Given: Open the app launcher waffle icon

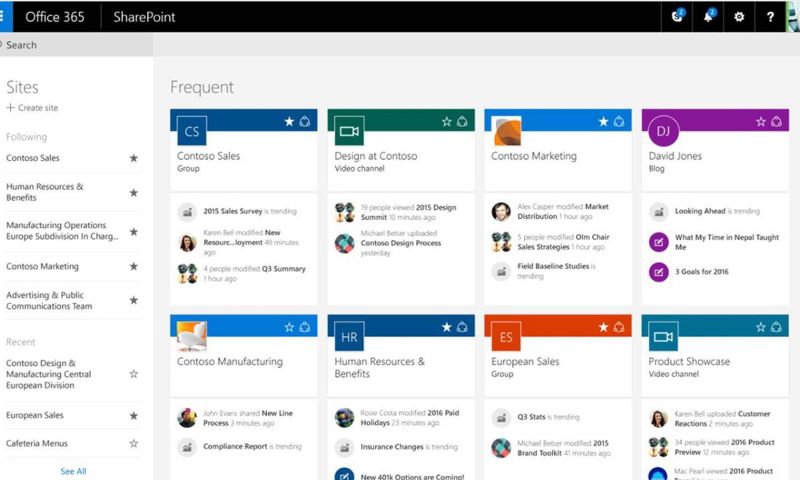Looking at the screenshot, I should tap(3, 16).
